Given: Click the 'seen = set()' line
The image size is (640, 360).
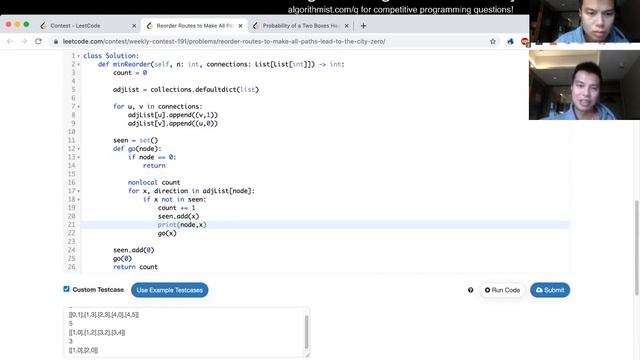Looking at the screenshot, I should click(x=136, y=140).
